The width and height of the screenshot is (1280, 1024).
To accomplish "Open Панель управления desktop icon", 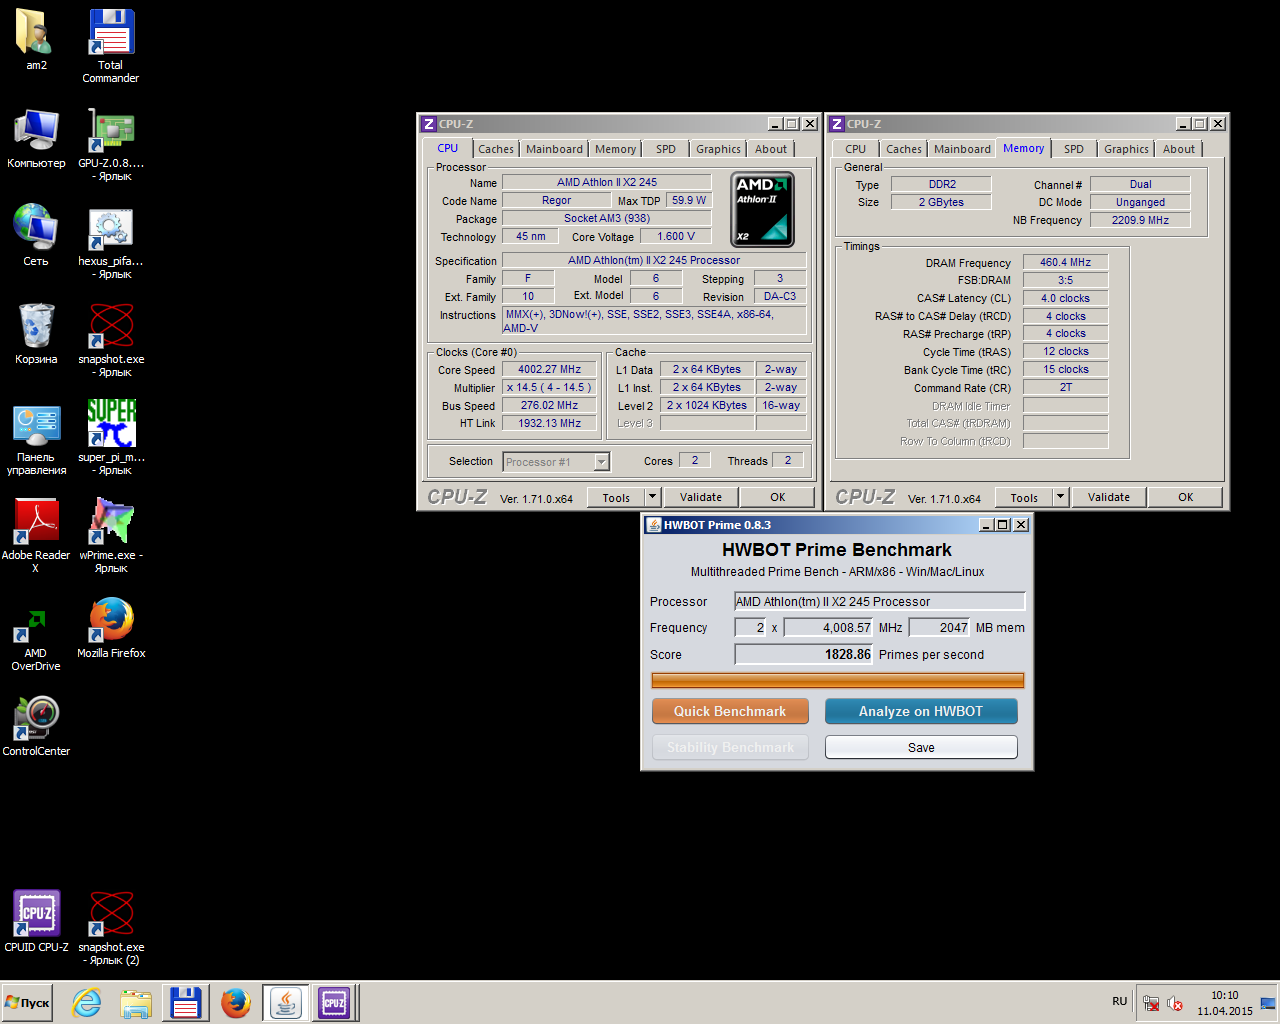I will (36, 438).
